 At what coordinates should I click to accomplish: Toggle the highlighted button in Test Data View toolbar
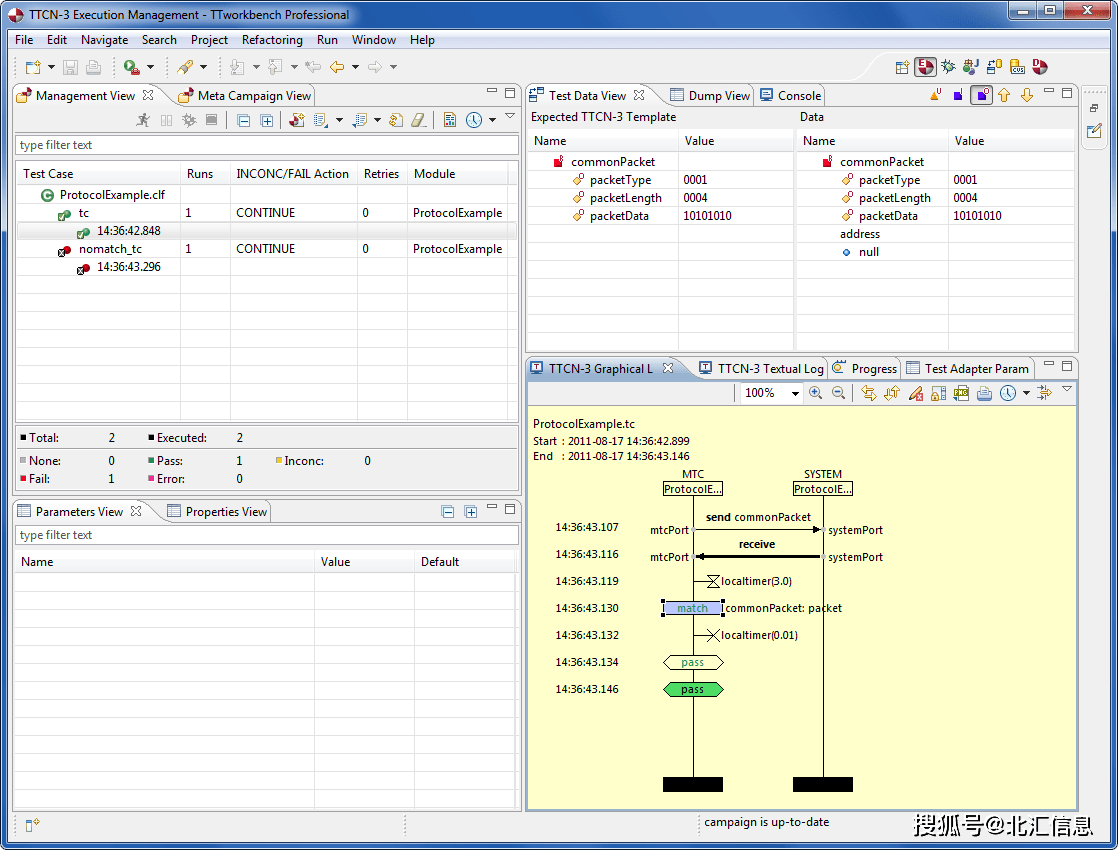coord(982,96)
